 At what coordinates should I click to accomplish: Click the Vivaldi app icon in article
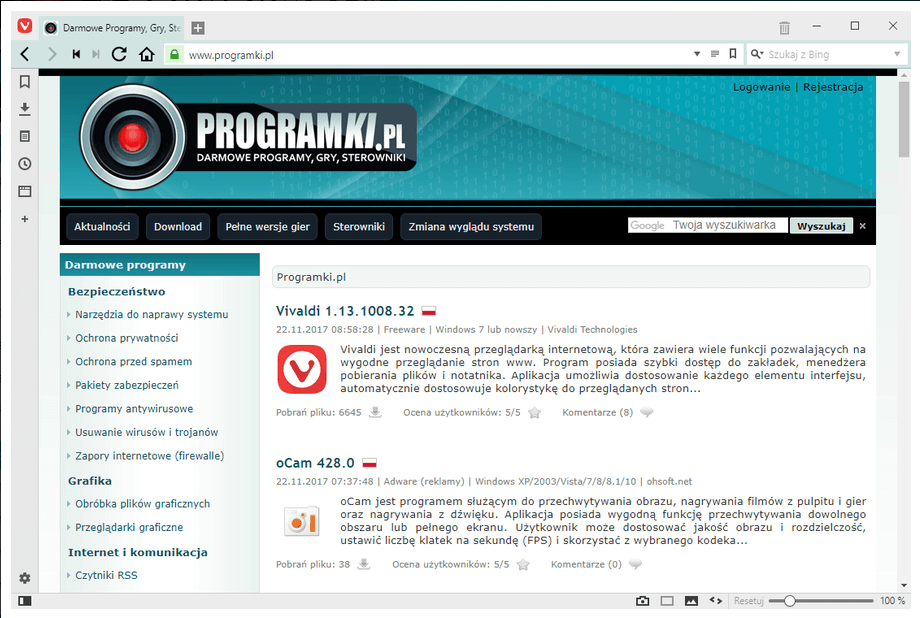pyautogui.click(x=302, y=369)
